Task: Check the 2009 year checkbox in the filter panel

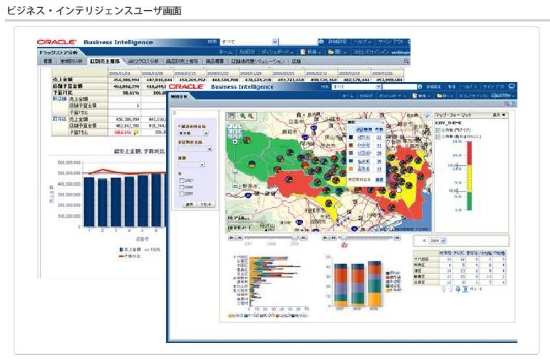Action: 182,194
